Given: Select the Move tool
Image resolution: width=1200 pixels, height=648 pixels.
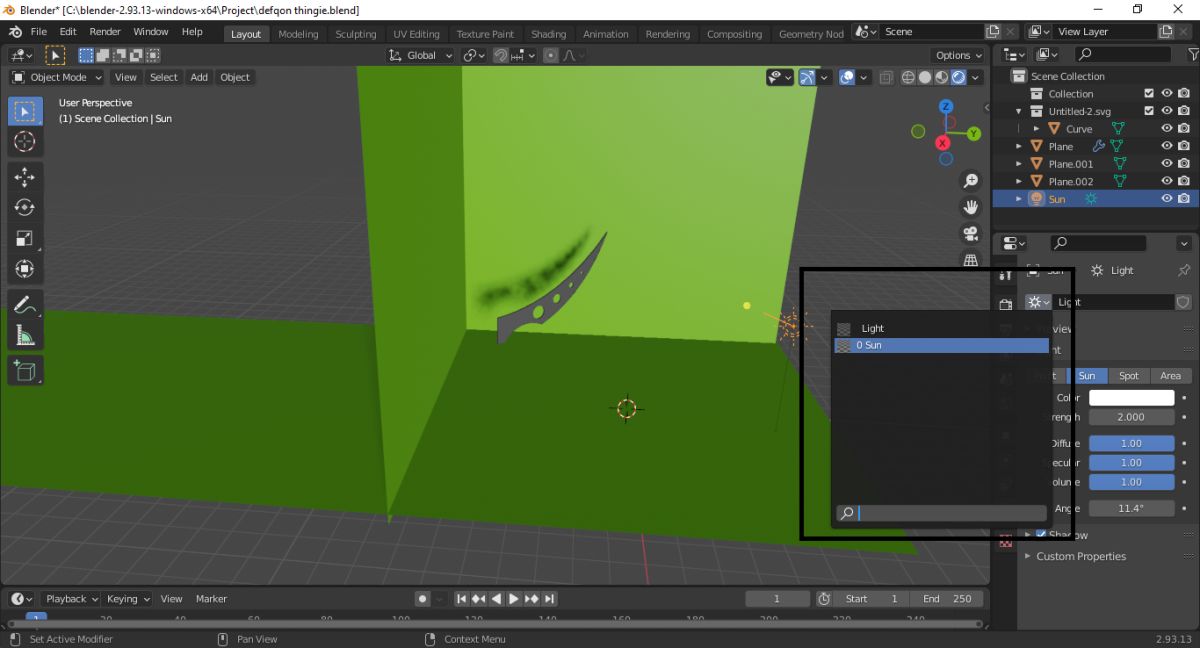Looking at the screenshot, I should (x=25, y=177).
